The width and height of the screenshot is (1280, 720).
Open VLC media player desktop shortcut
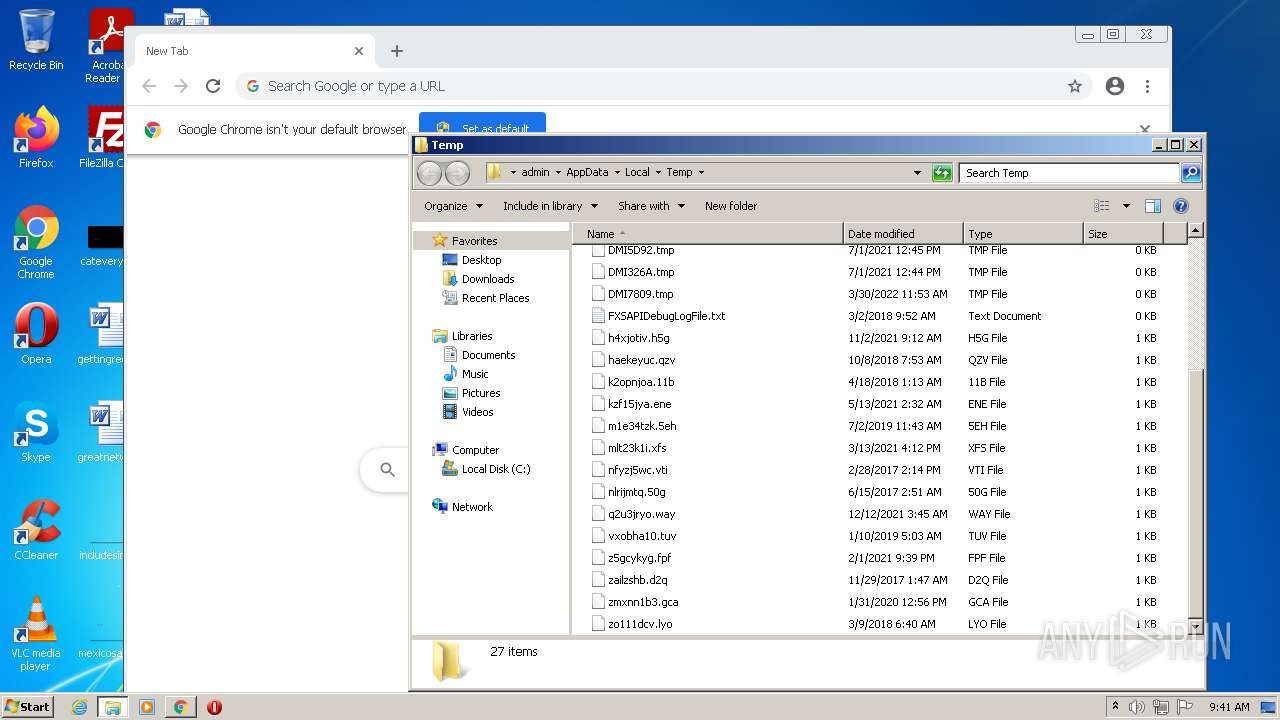click(36, 634)
